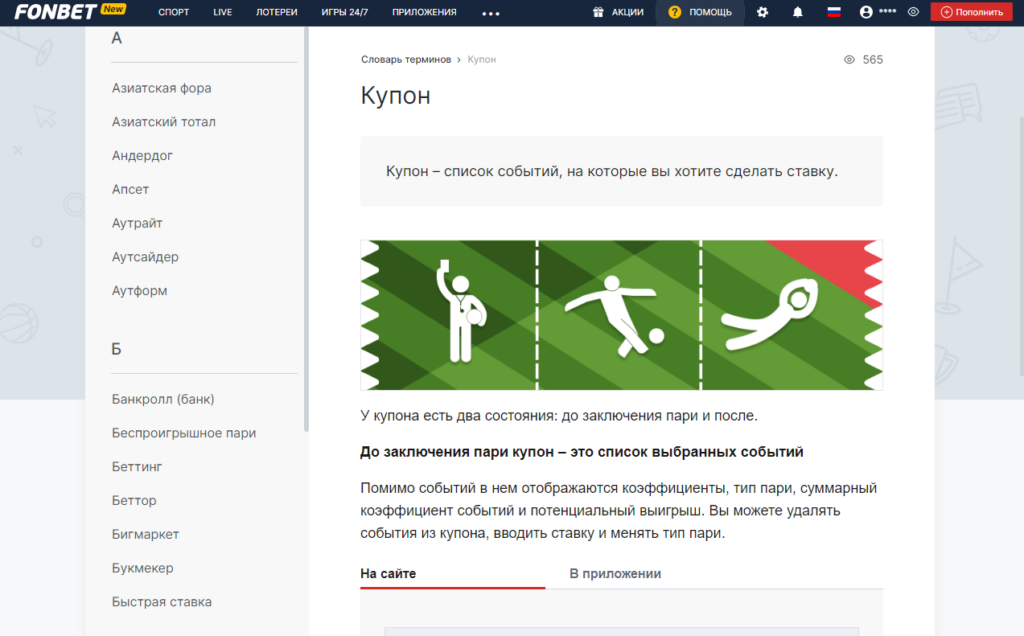
Task: Click the Купон page heading
Action: tap(395, 96)
